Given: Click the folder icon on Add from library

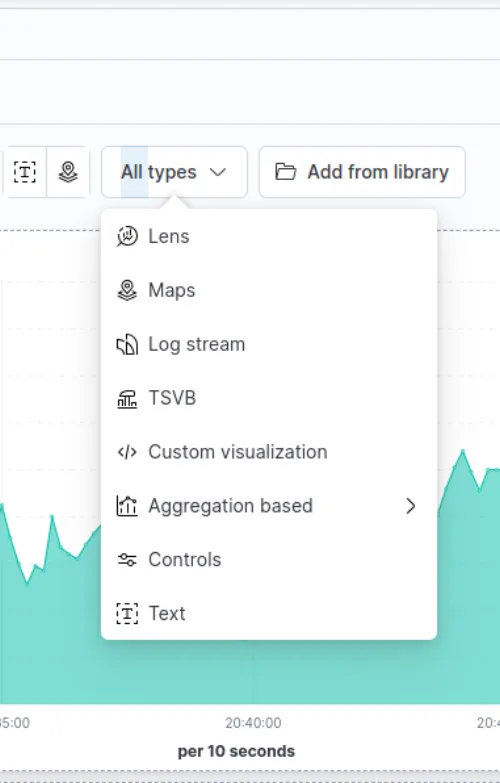Looking at the screenshot, I should (286, 172).
